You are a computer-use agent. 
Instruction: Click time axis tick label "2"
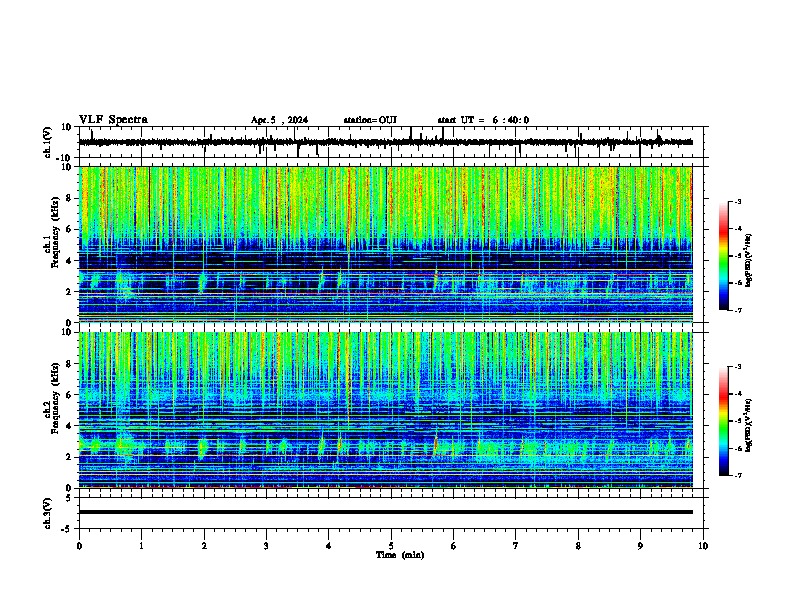204,546
